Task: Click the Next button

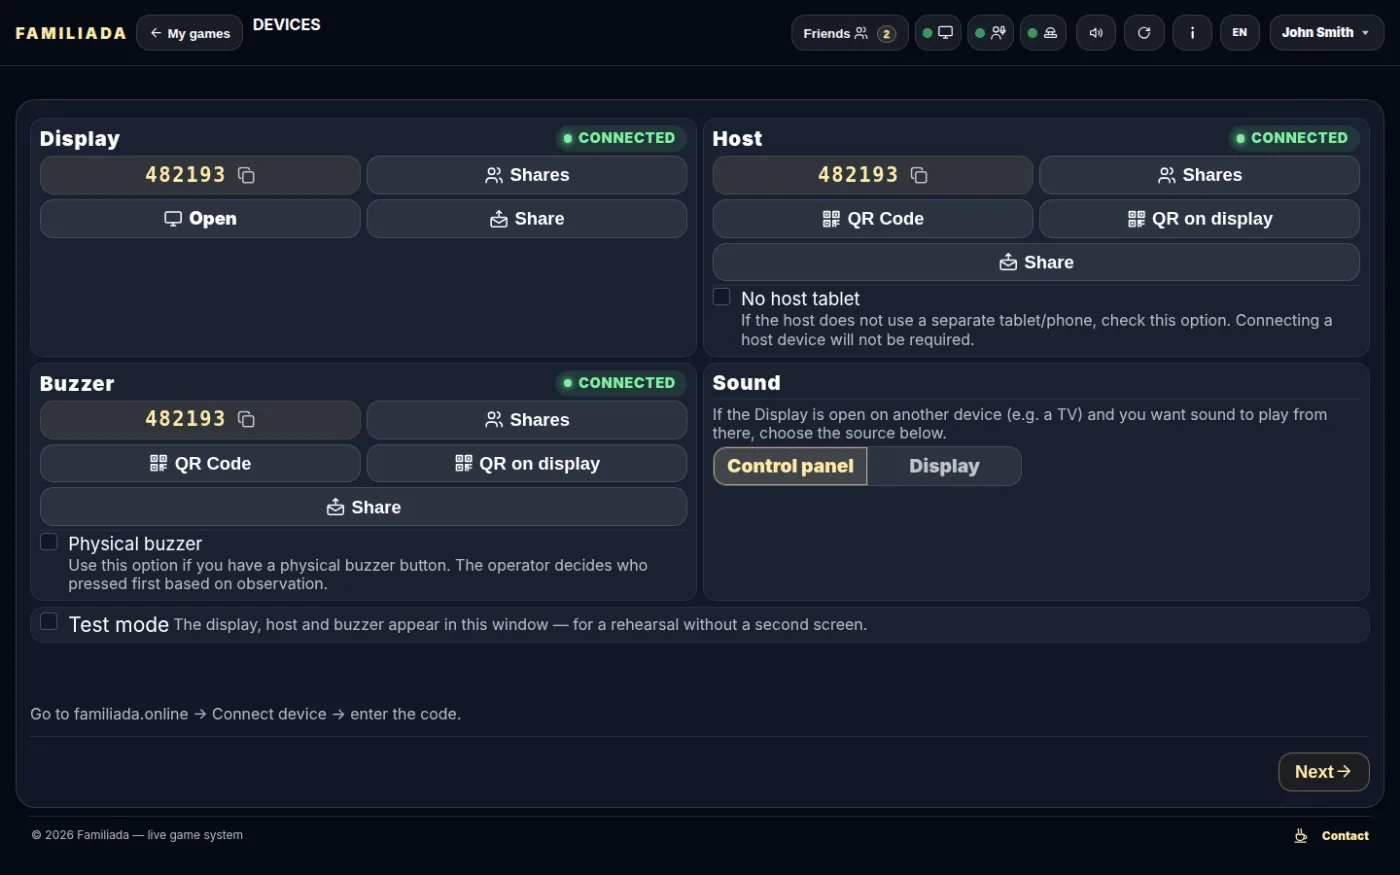Action: coord(1323,772)
